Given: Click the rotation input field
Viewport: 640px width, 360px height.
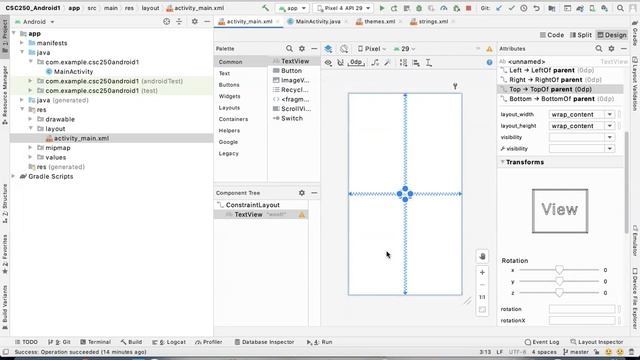Looking at the screenshot, I should pyautogui.click(x=582, y=309).
